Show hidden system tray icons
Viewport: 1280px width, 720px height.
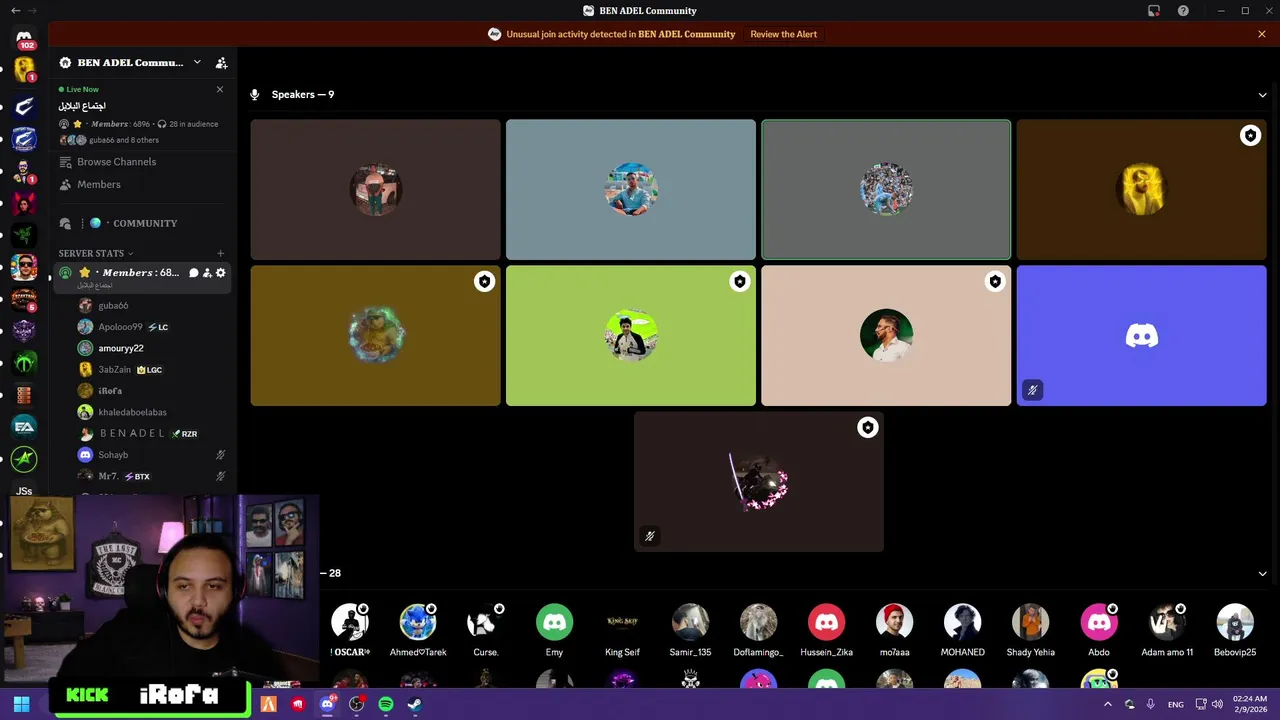[1107, 704]
